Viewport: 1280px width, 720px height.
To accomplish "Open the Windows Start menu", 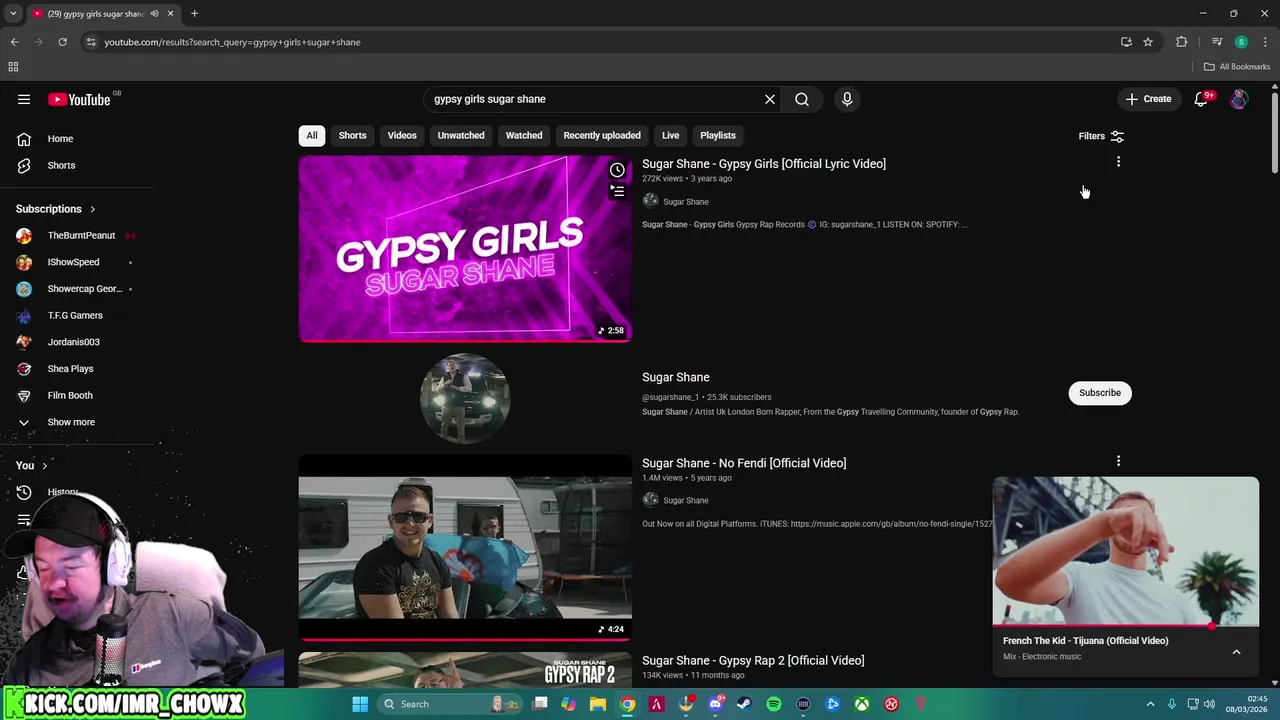I will [360, 704].
